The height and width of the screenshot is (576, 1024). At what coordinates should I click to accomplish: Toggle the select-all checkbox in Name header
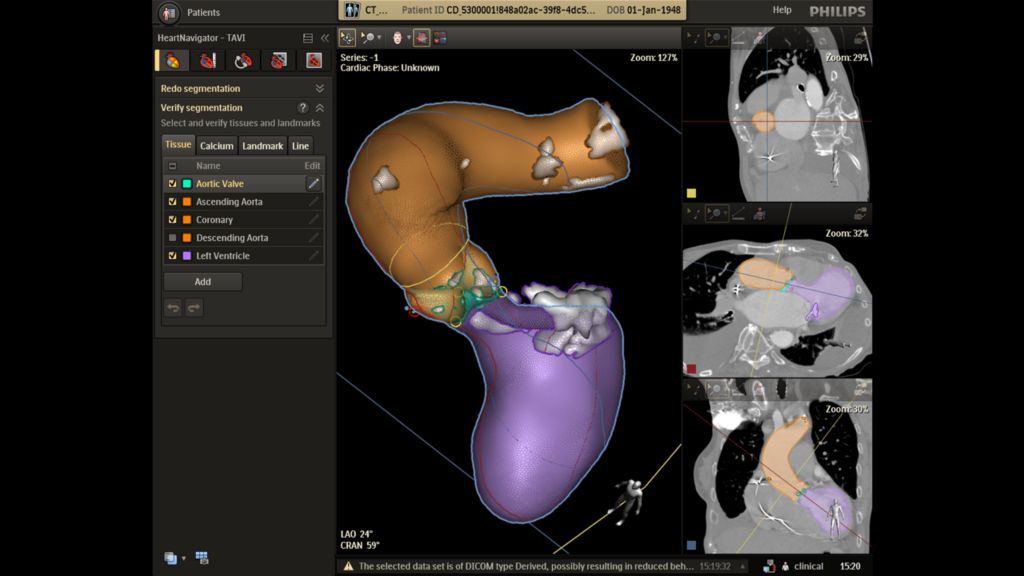coord(172,166)
